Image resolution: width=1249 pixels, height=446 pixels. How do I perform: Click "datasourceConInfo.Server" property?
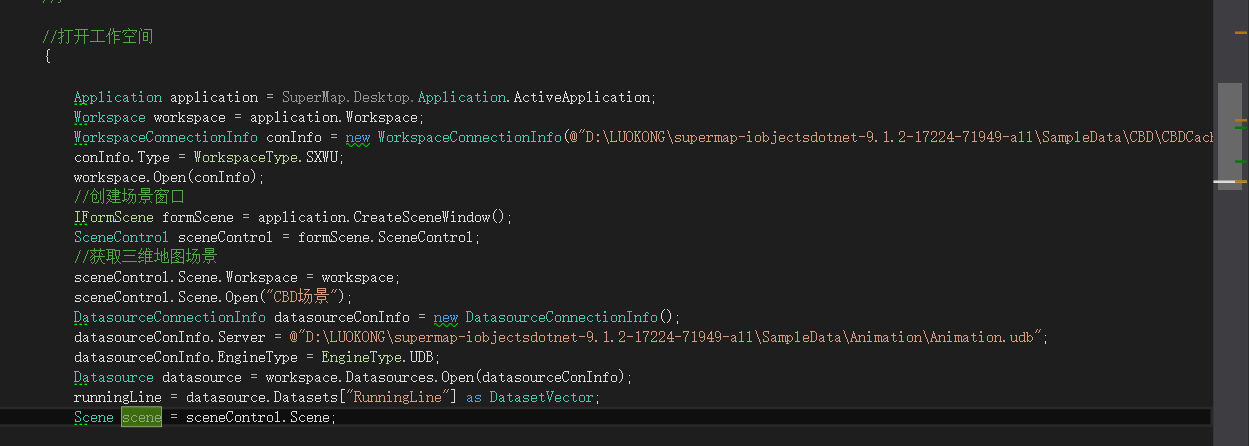[x=169, y=337]
